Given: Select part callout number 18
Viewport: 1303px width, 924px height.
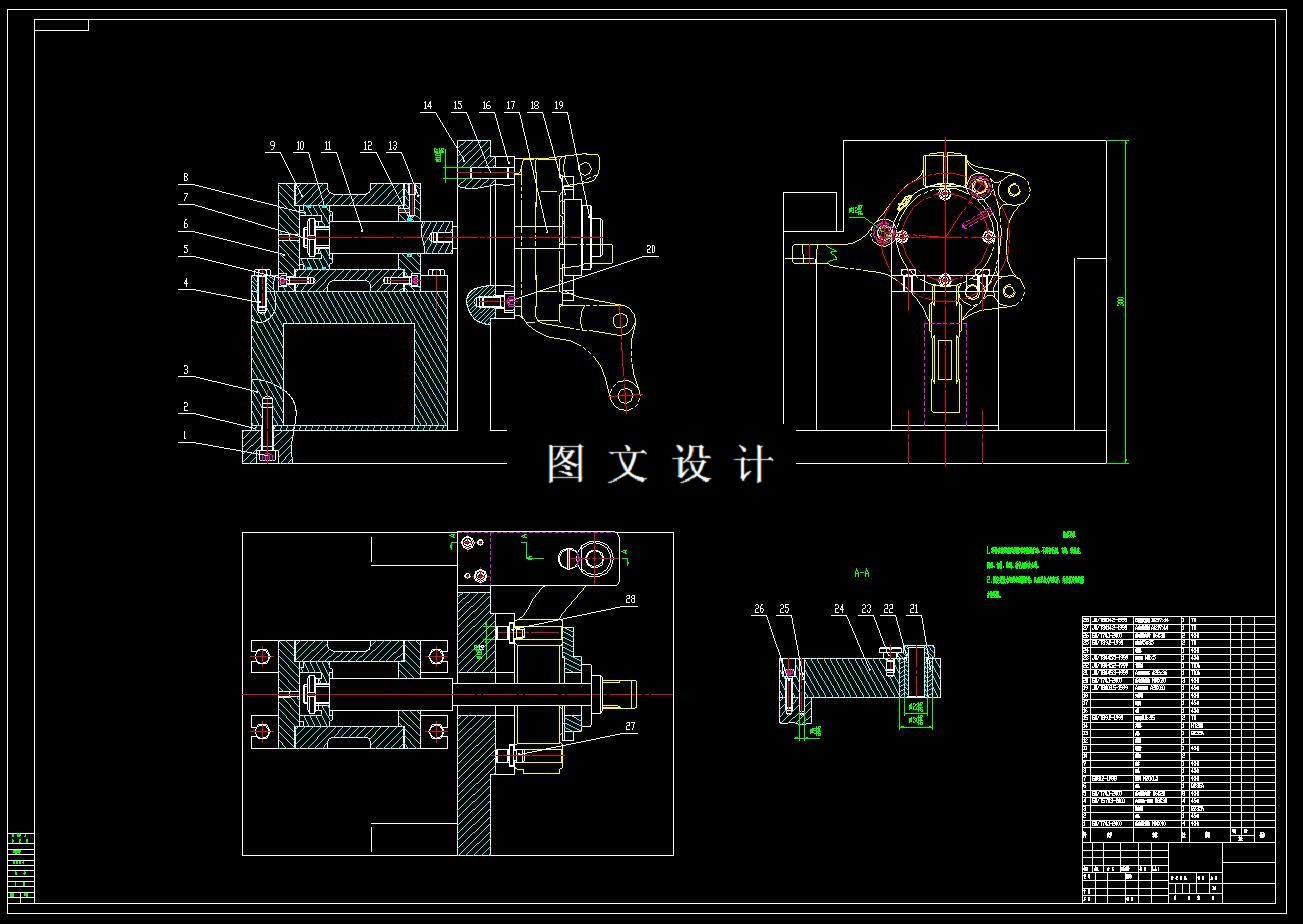Looking at the screenshot, I should [x=534, y=105].
